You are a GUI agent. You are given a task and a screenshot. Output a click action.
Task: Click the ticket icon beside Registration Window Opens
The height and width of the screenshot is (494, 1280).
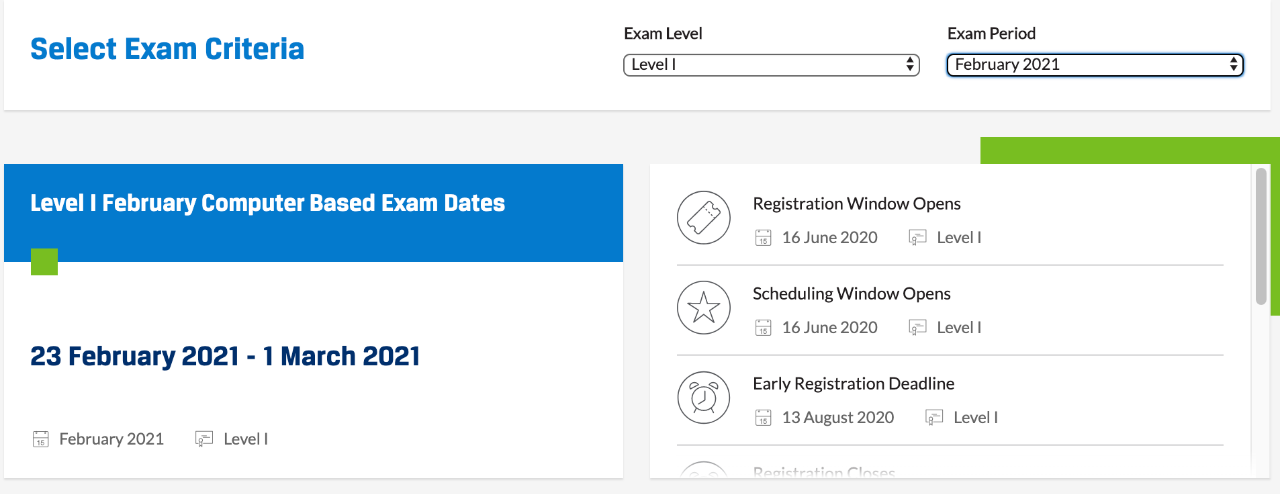pos(704,218)
